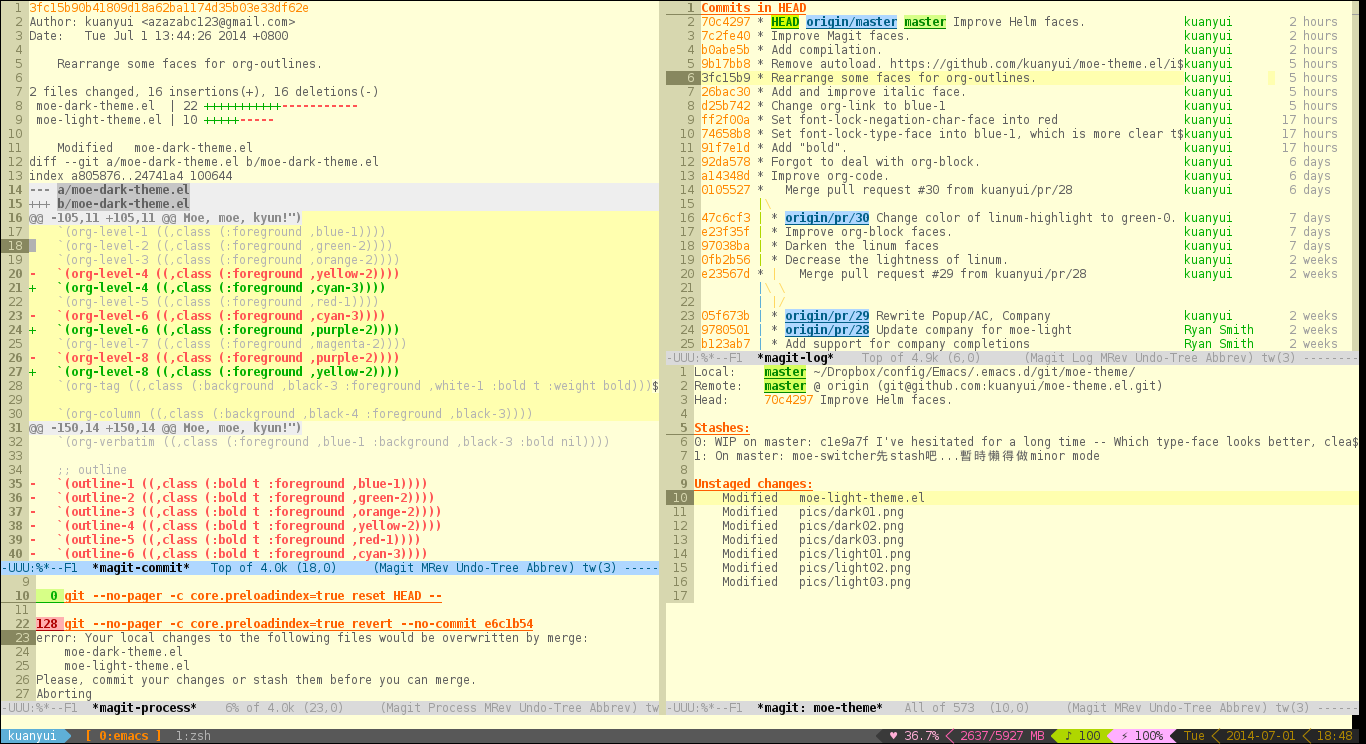Toggle hunk '@@ -105,11 +105,11 @@' header
Screen dimensions: 1366x744
165,218
